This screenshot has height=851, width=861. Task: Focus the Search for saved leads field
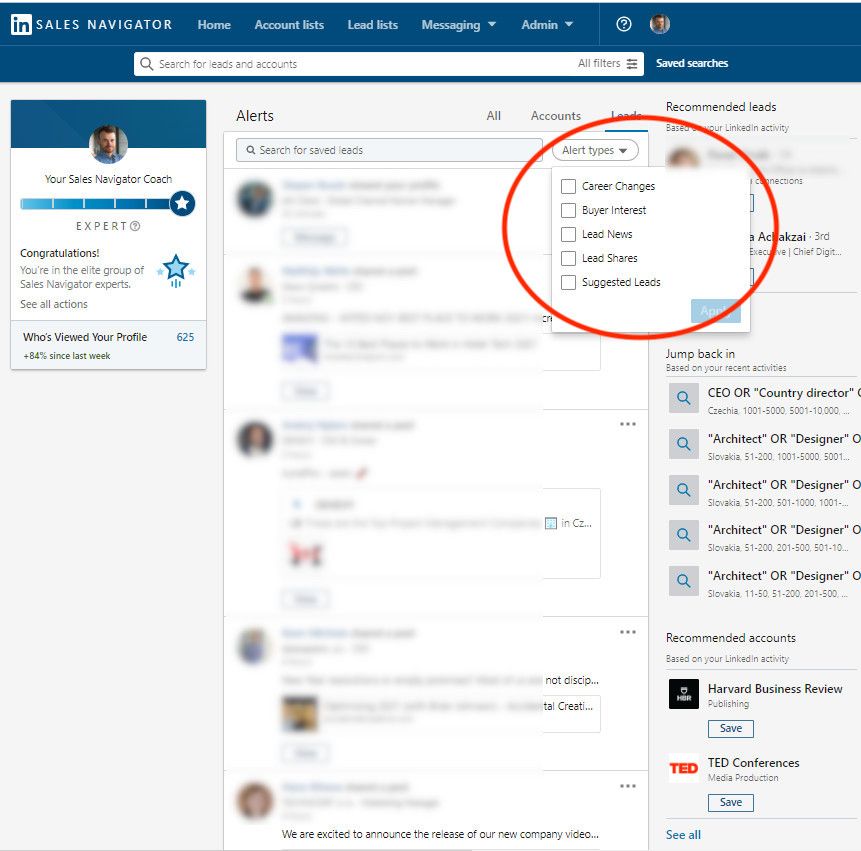[x=389, y=150]
